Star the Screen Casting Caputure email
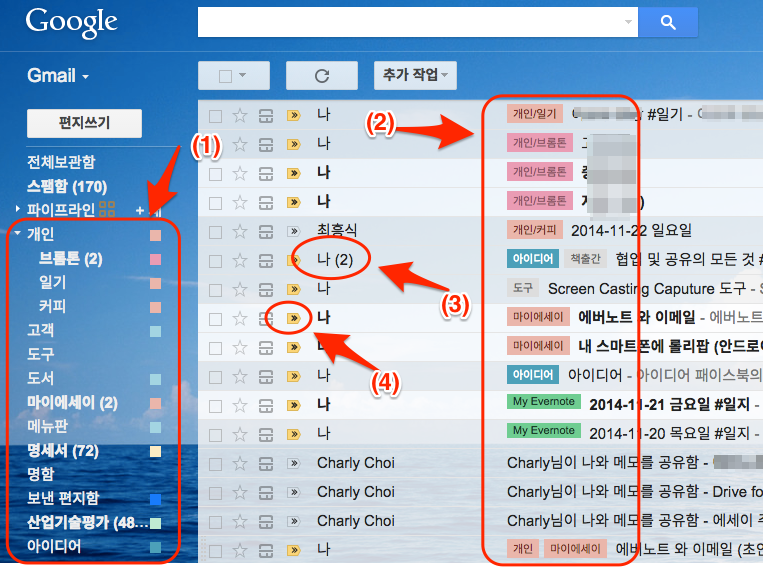 (240, 289)
